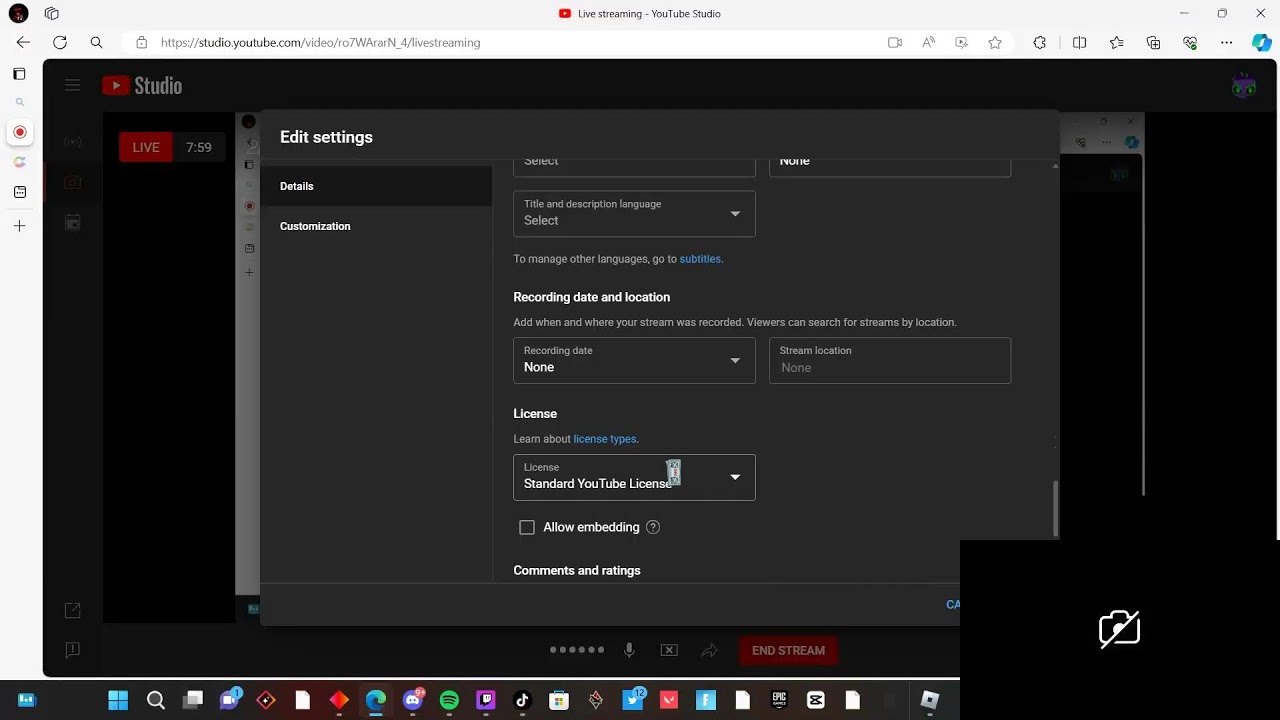This screenshot has width=1280, height=720.
Task: Open the channel account avatar
Action: point(1244,86)
